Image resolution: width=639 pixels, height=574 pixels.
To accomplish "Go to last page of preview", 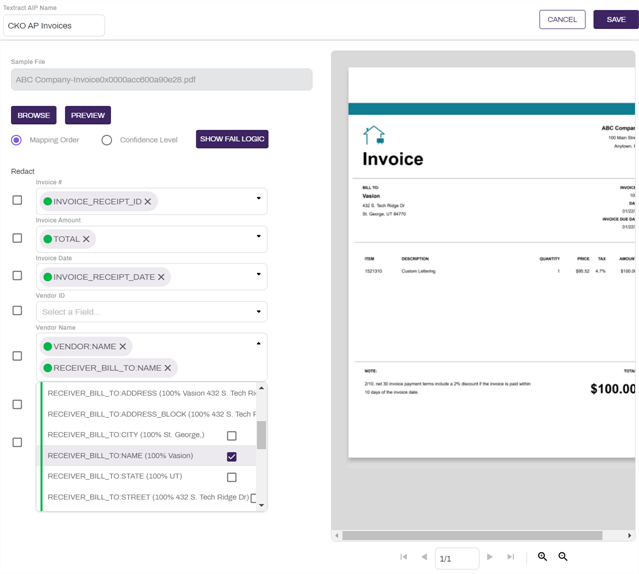I will click(511, 557).
